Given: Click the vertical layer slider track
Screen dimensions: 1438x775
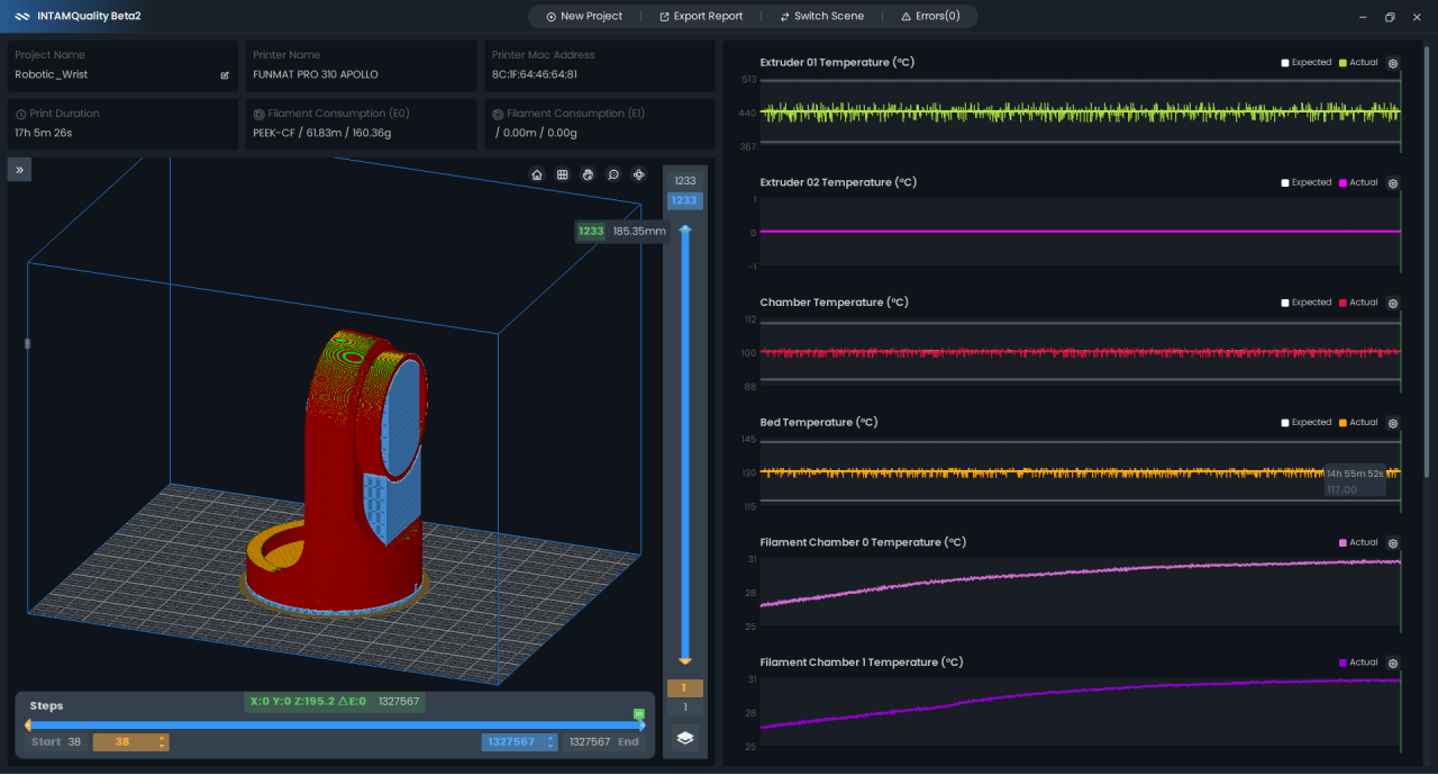Looking at the screenshot, I should [x=685, y=445].
